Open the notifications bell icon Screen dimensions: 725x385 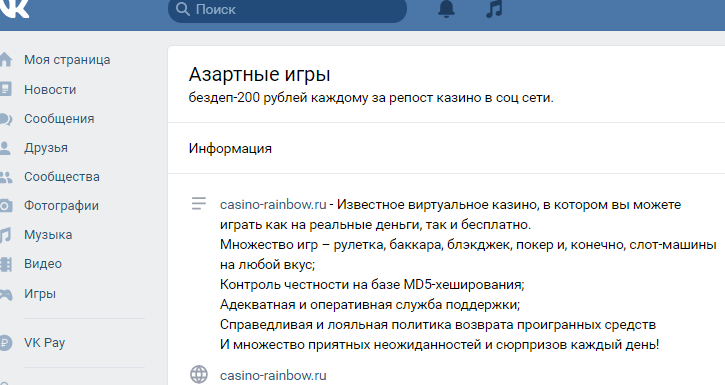click(x=446, y=8)
